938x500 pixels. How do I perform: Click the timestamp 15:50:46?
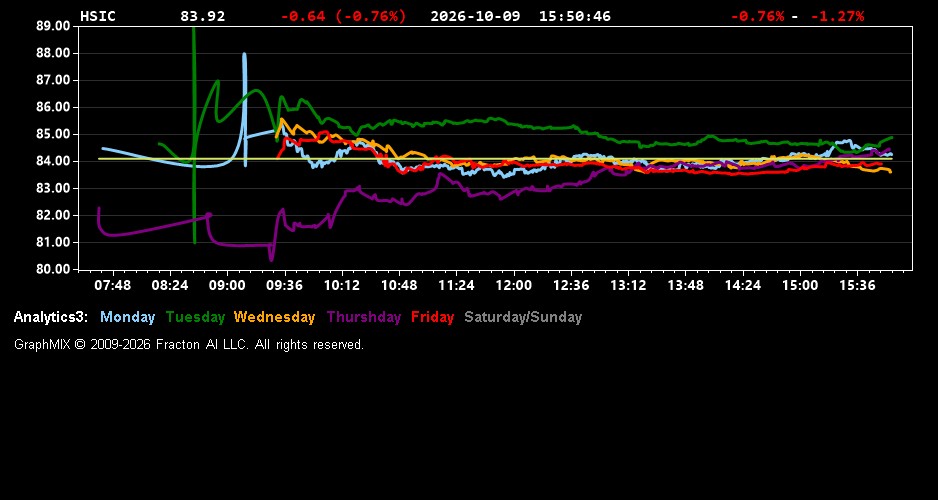[x=575, y=16]
